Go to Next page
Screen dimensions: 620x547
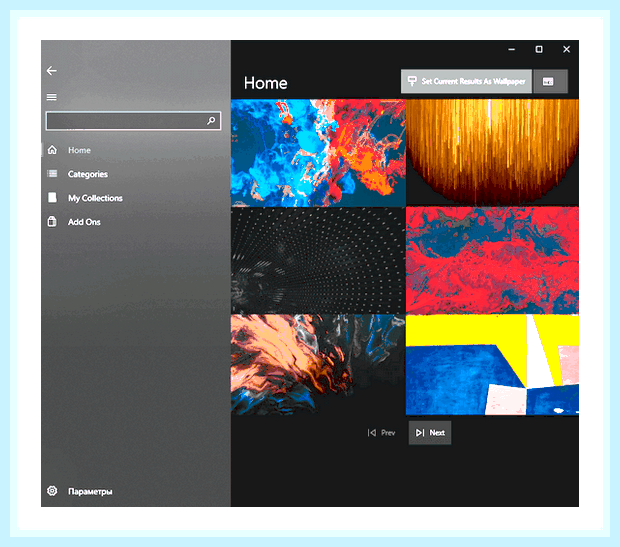pos(430,433)
